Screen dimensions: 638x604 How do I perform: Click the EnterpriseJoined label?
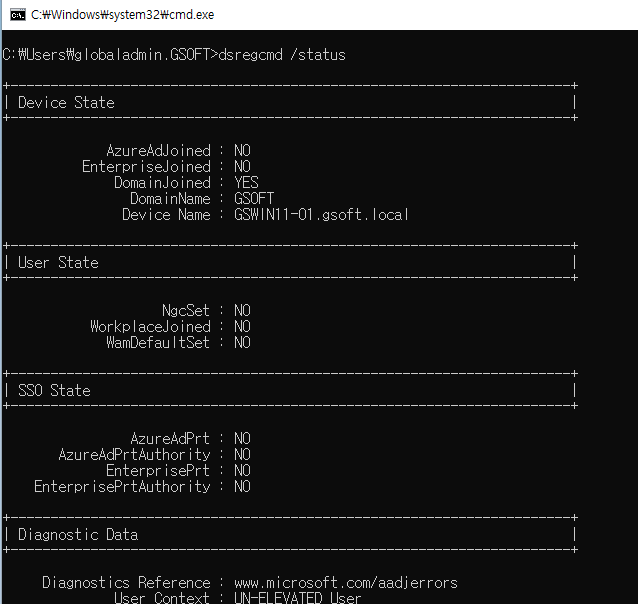pyautogui.click(x=146, y=166)
